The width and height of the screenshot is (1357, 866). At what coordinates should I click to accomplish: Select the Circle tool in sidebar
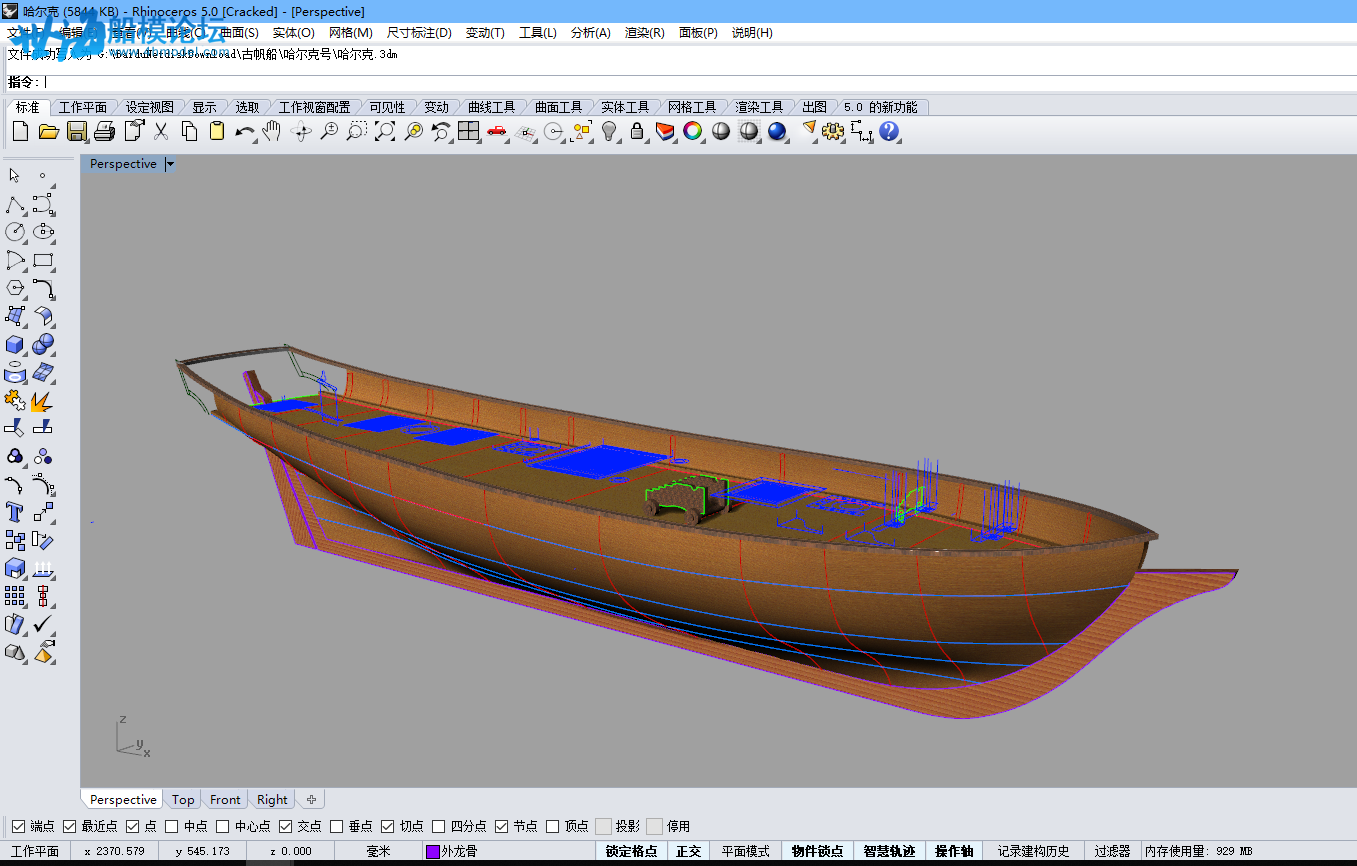[x=15, y=232]
